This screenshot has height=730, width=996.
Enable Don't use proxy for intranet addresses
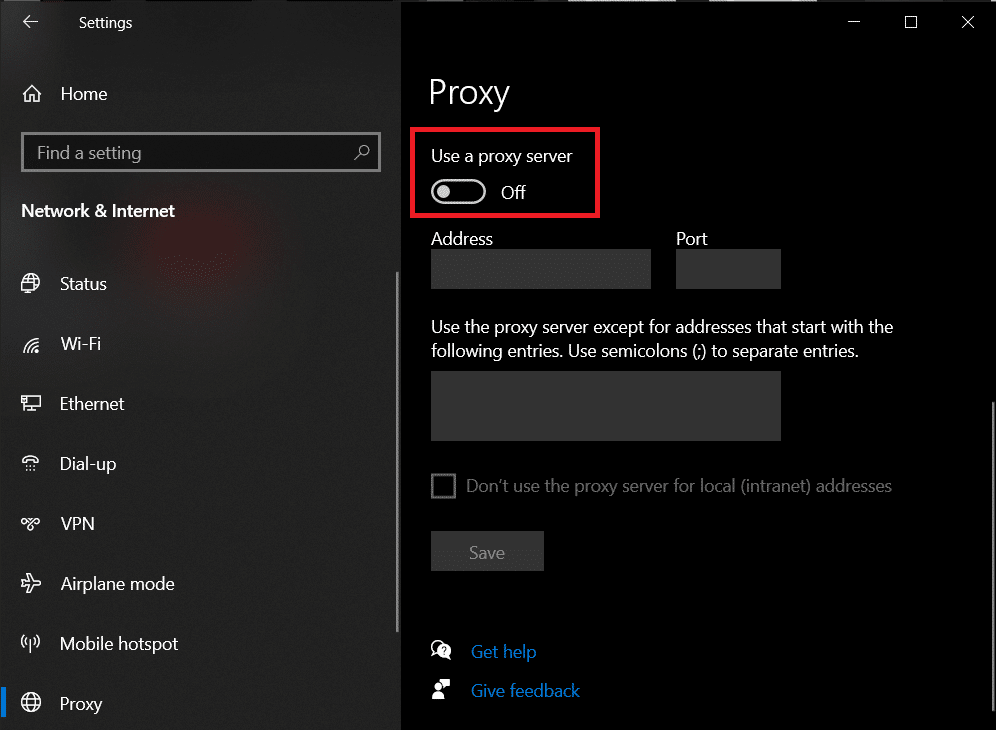pos(443,486)
